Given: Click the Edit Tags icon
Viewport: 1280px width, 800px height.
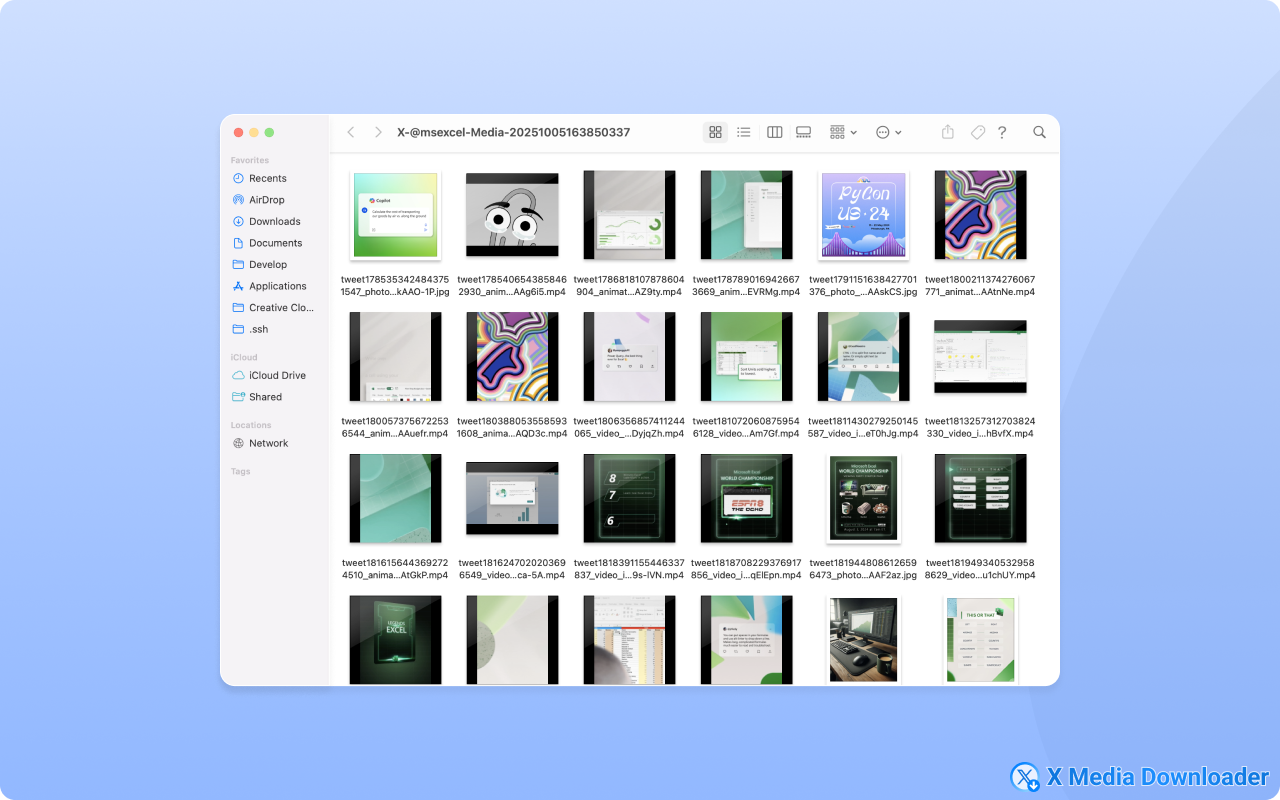Looking at the screenshot, I should pyautogui.click(x=977, y=131).
